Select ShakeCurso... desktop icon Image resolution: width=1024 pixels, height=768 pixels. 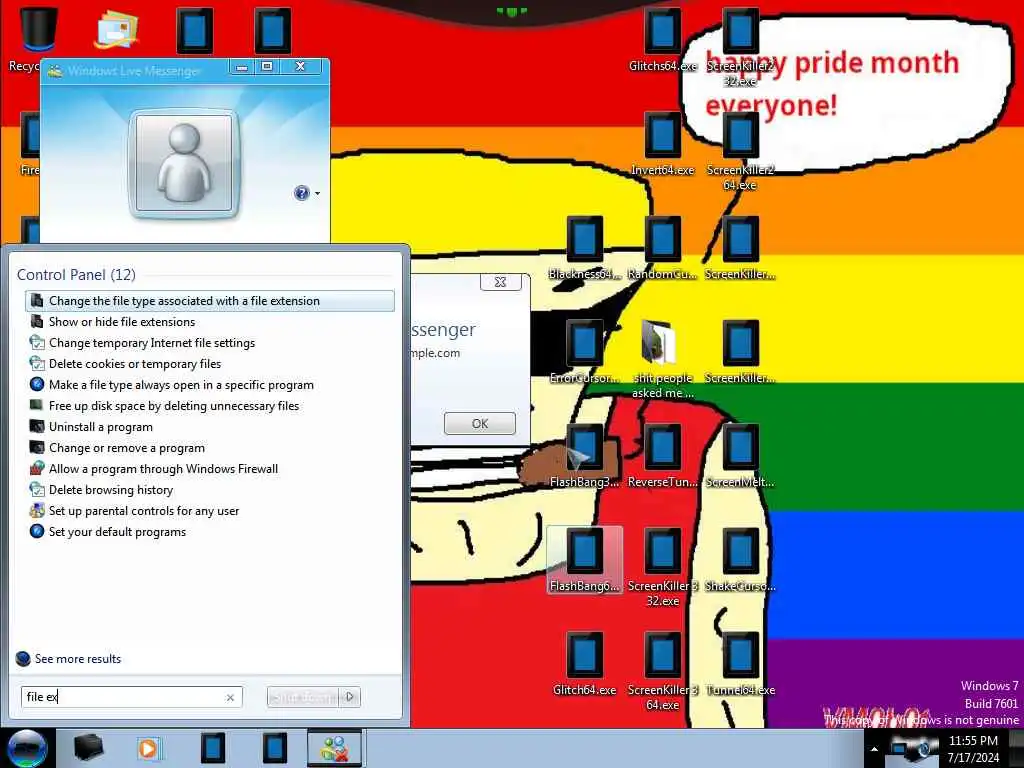pyautogui.click(x=740, y=560)
